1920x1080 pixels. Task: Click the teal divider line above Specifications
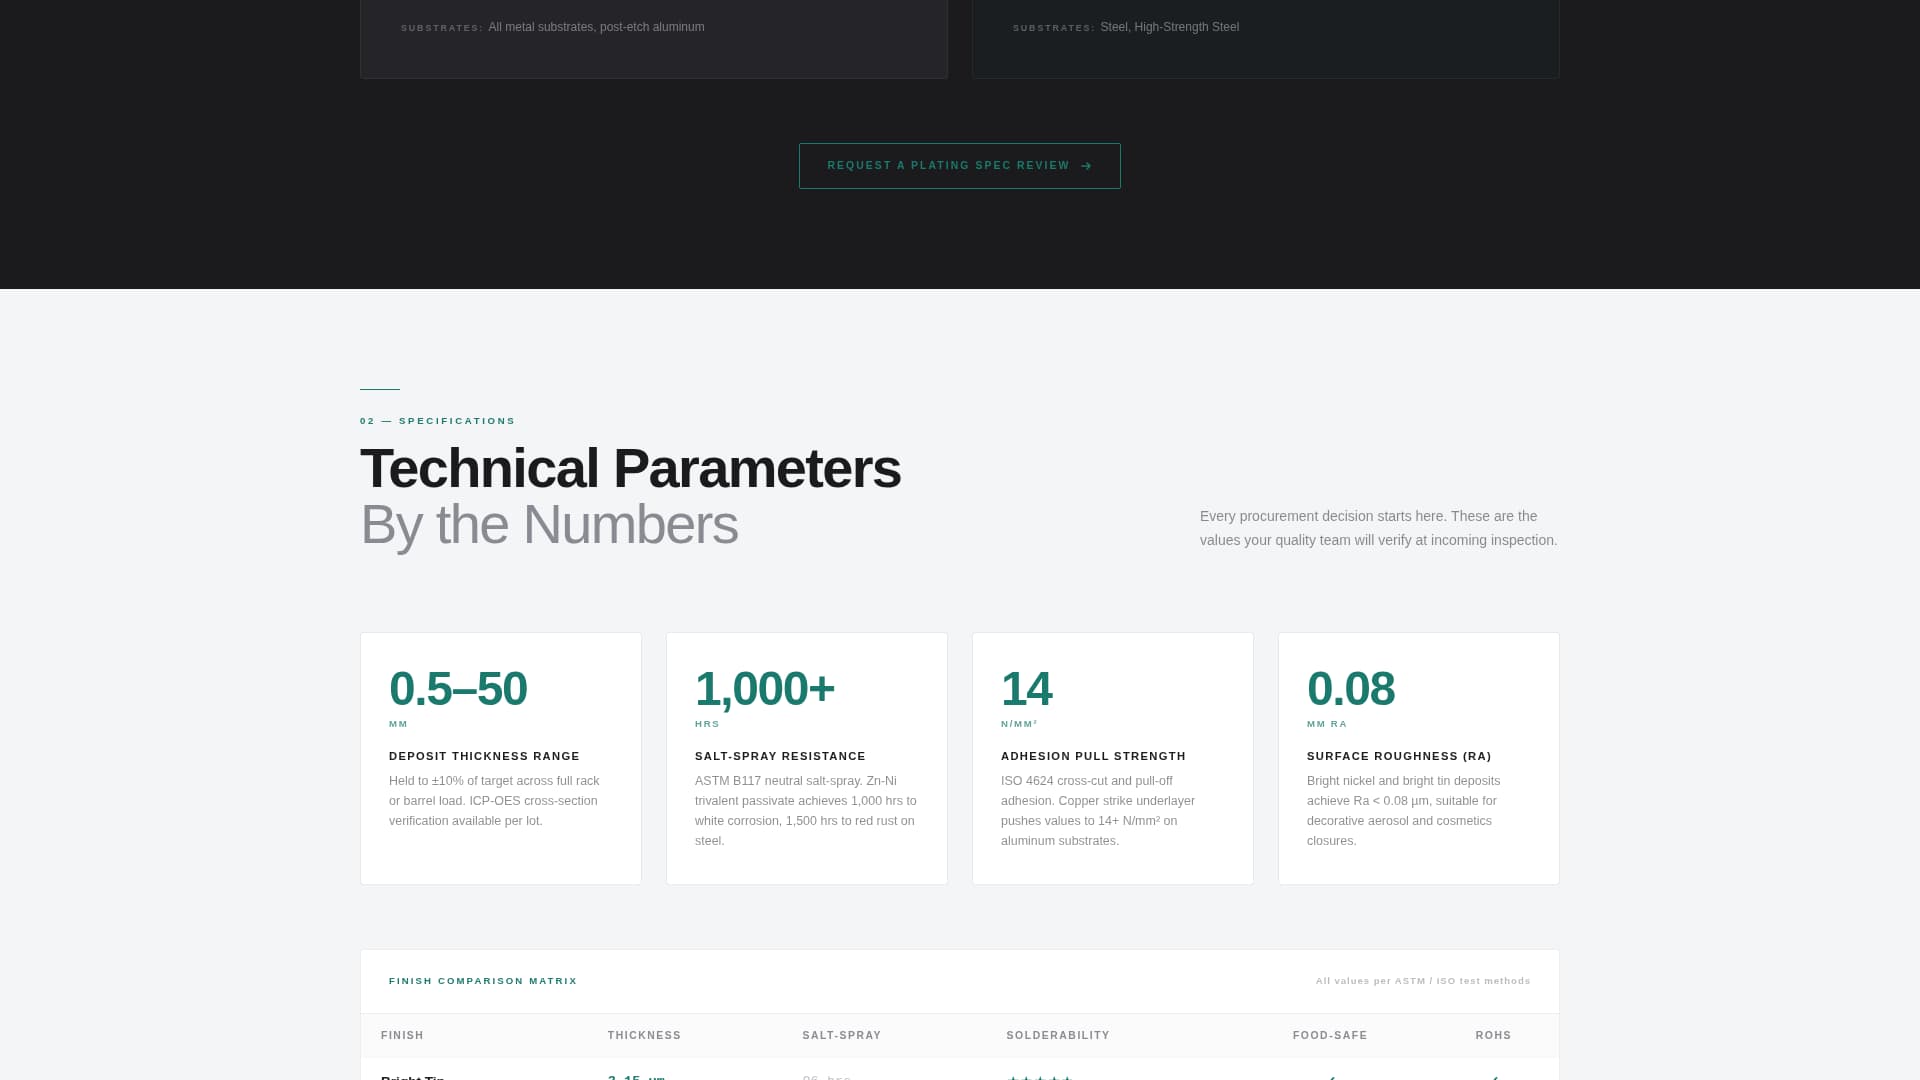[x=379, y=389]
